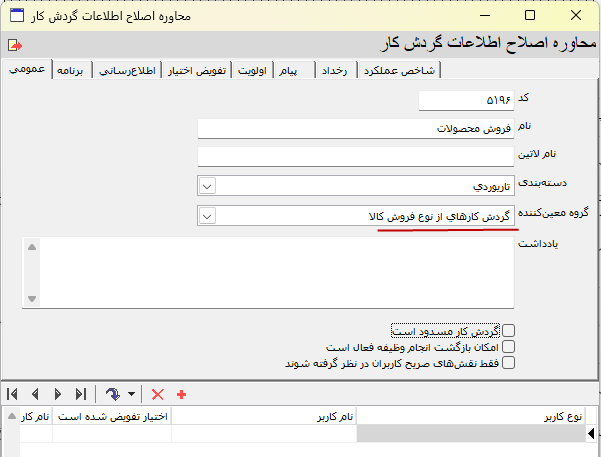
Task: Toggle 'امکان بازگشت انجام وظیفه فعال است' checkbox
Action: [x=508, y=346]
